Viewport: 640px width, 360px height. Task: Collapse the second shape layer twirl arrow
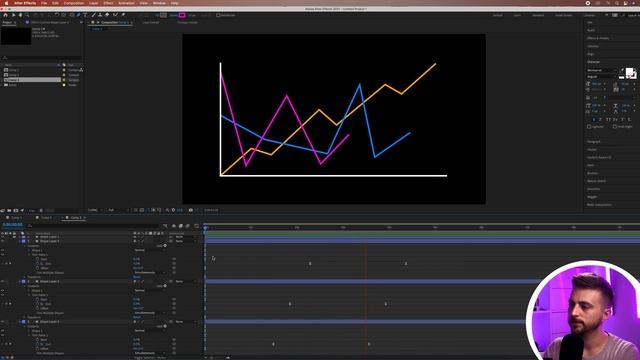coord(19,241)
